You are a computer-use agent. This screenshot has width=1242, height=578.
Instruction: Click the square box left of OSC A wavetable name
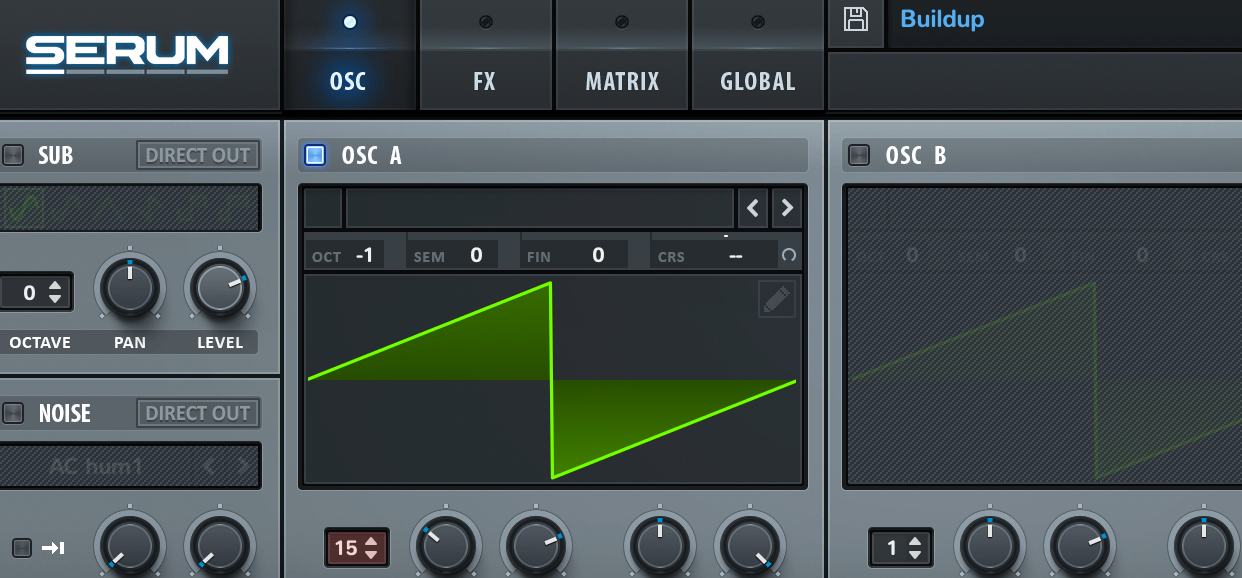(x=323, y=208)
